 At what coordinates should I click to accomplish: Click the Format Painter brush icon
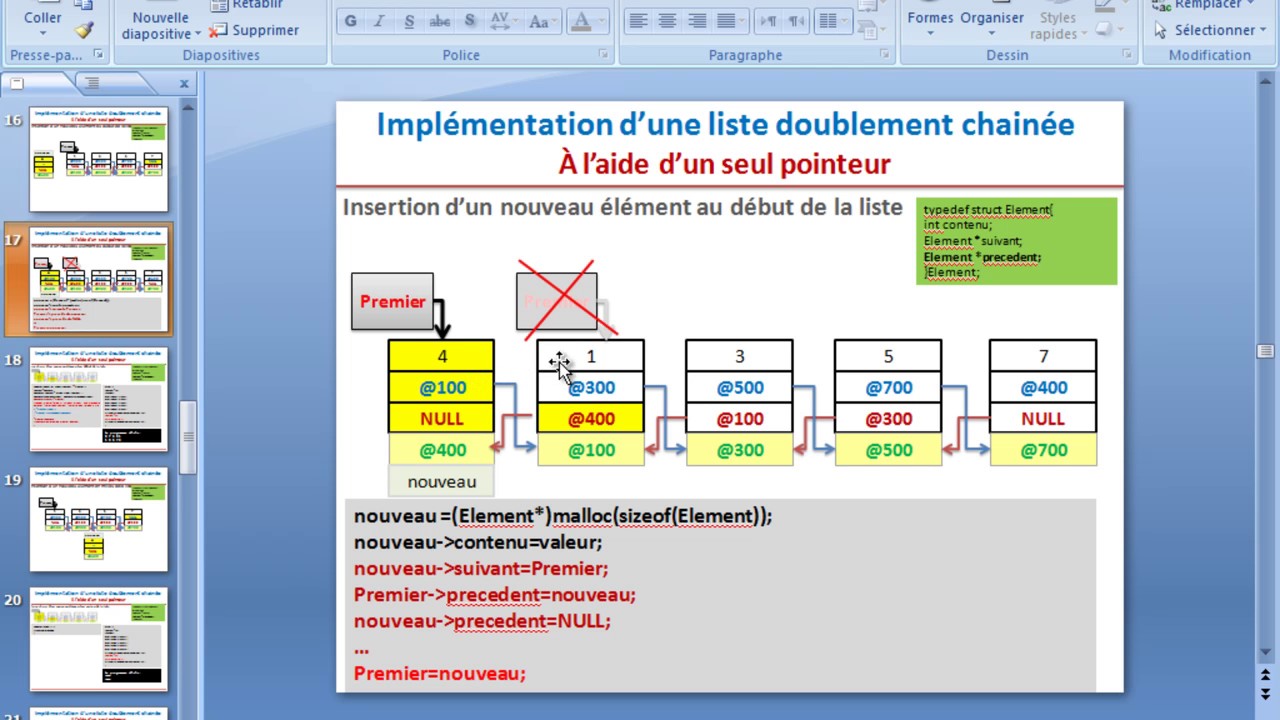point(84,30)
